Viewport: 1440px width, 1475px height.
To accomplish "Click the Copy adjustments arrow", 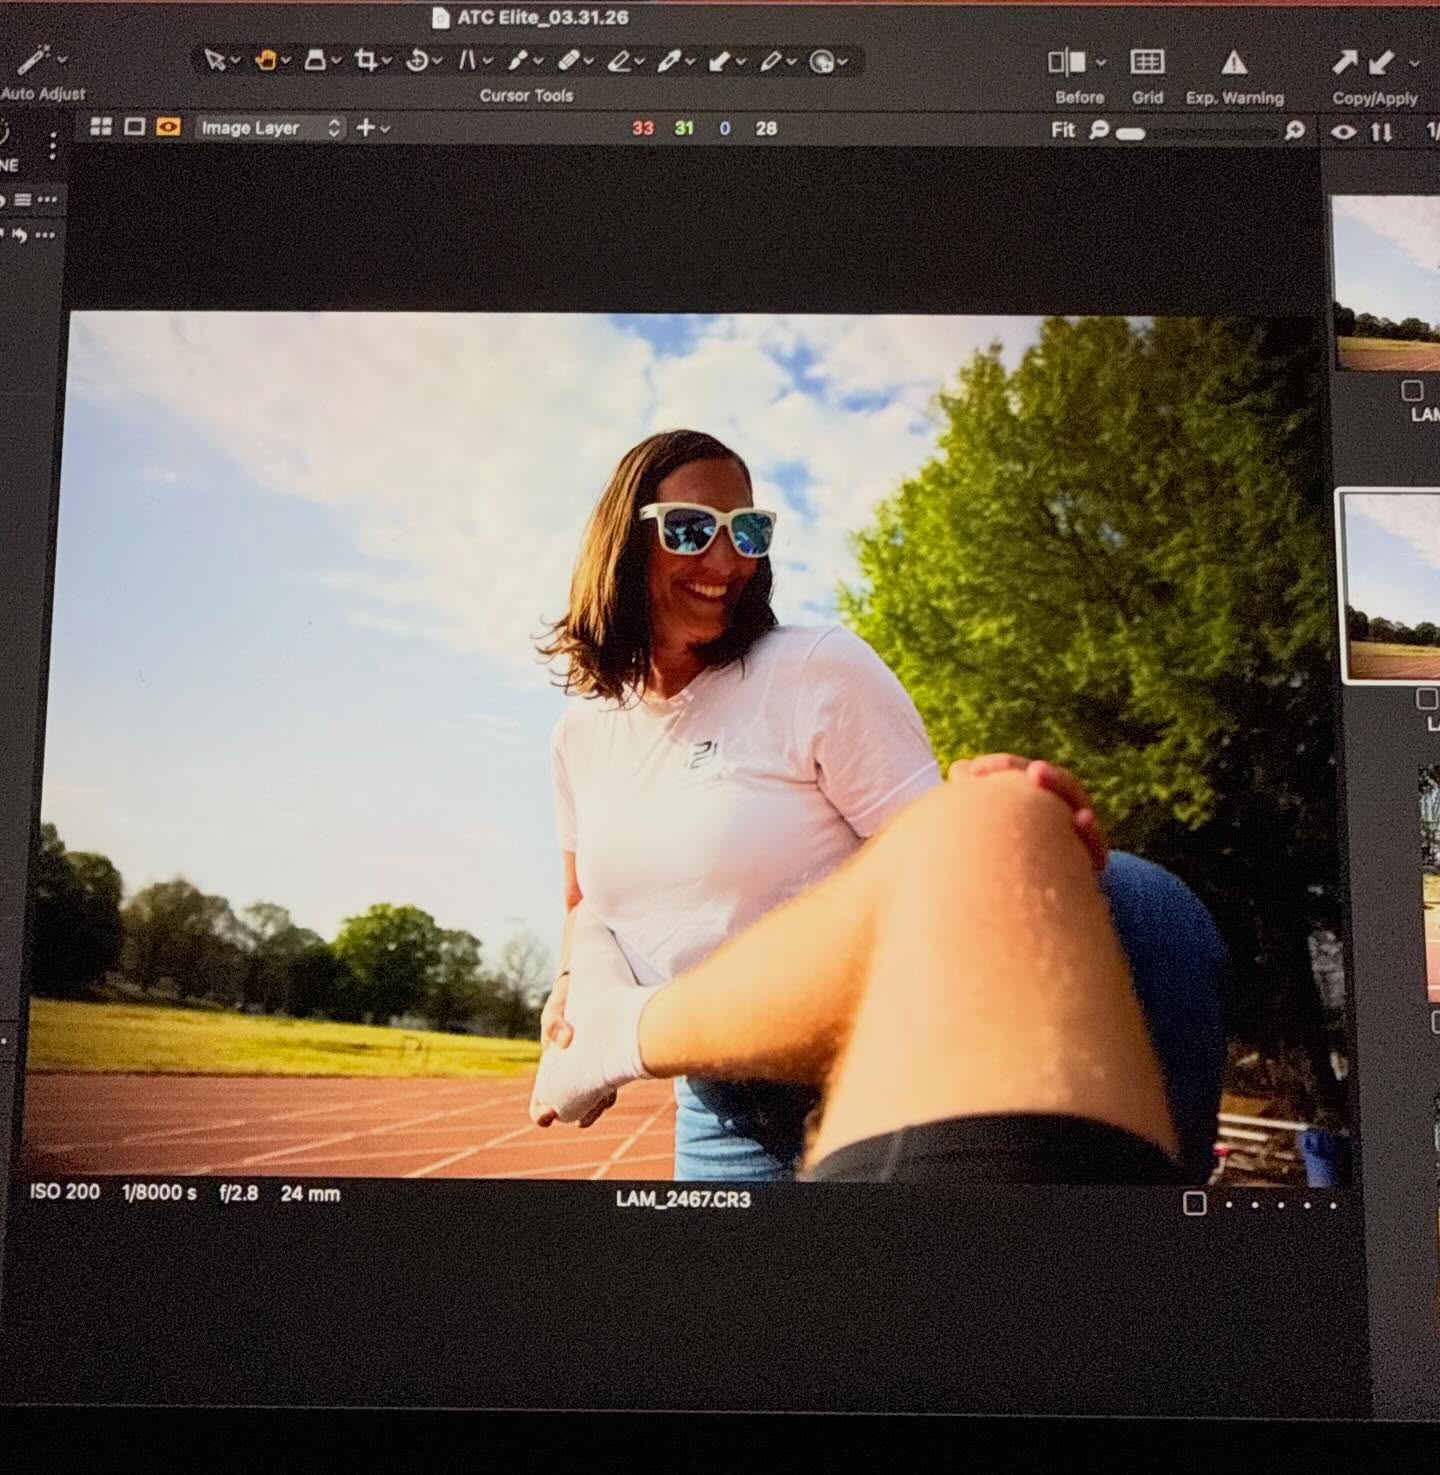I will click(1345, 63).
